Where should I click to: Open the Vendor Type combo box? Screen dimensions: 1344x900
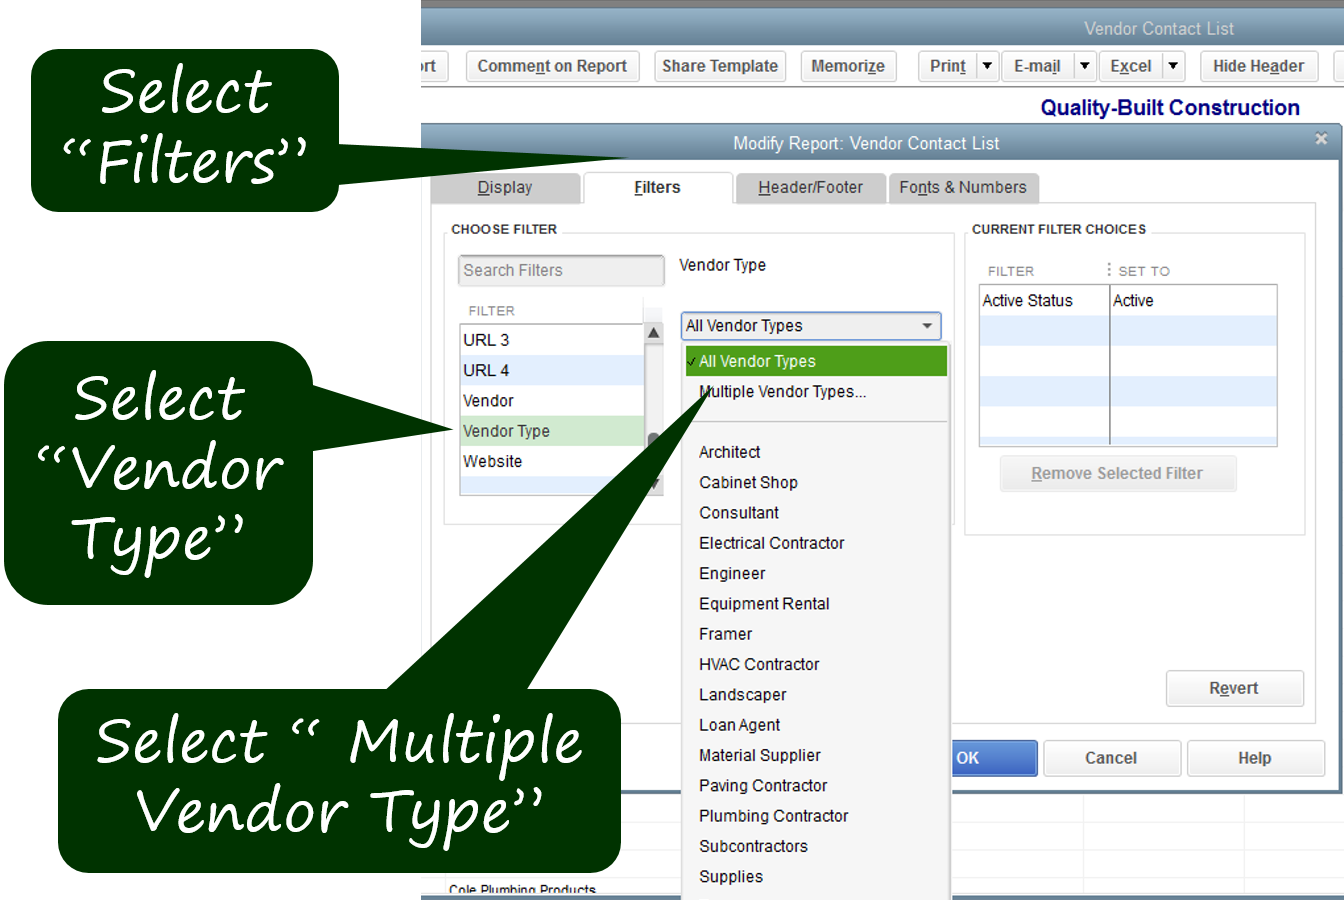811,326
